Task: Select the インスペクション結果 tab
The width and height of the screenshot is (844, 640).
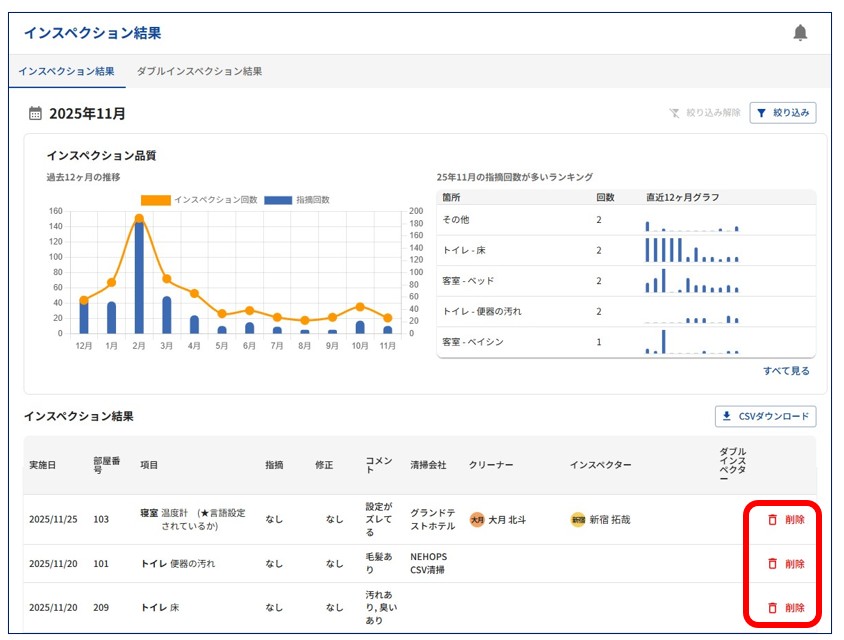Action: tap(66, 72)
